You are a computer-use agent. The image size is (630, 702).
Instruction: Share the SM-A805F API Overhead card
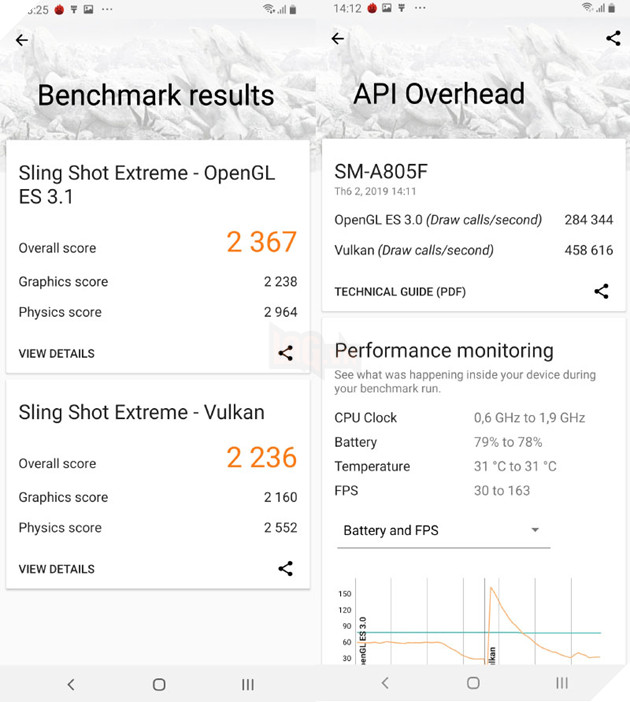point(601,292)
